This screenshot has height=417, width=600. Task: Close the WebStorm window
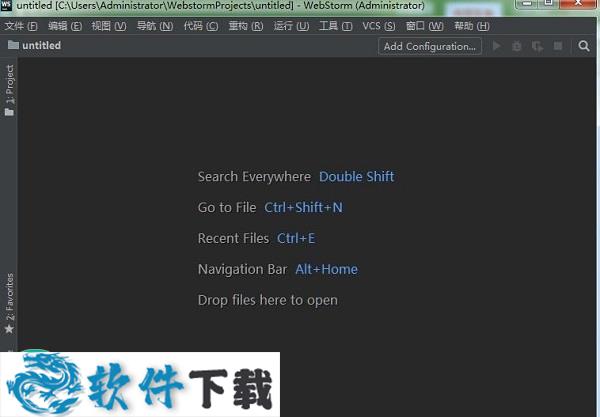(x=579, y=3)
